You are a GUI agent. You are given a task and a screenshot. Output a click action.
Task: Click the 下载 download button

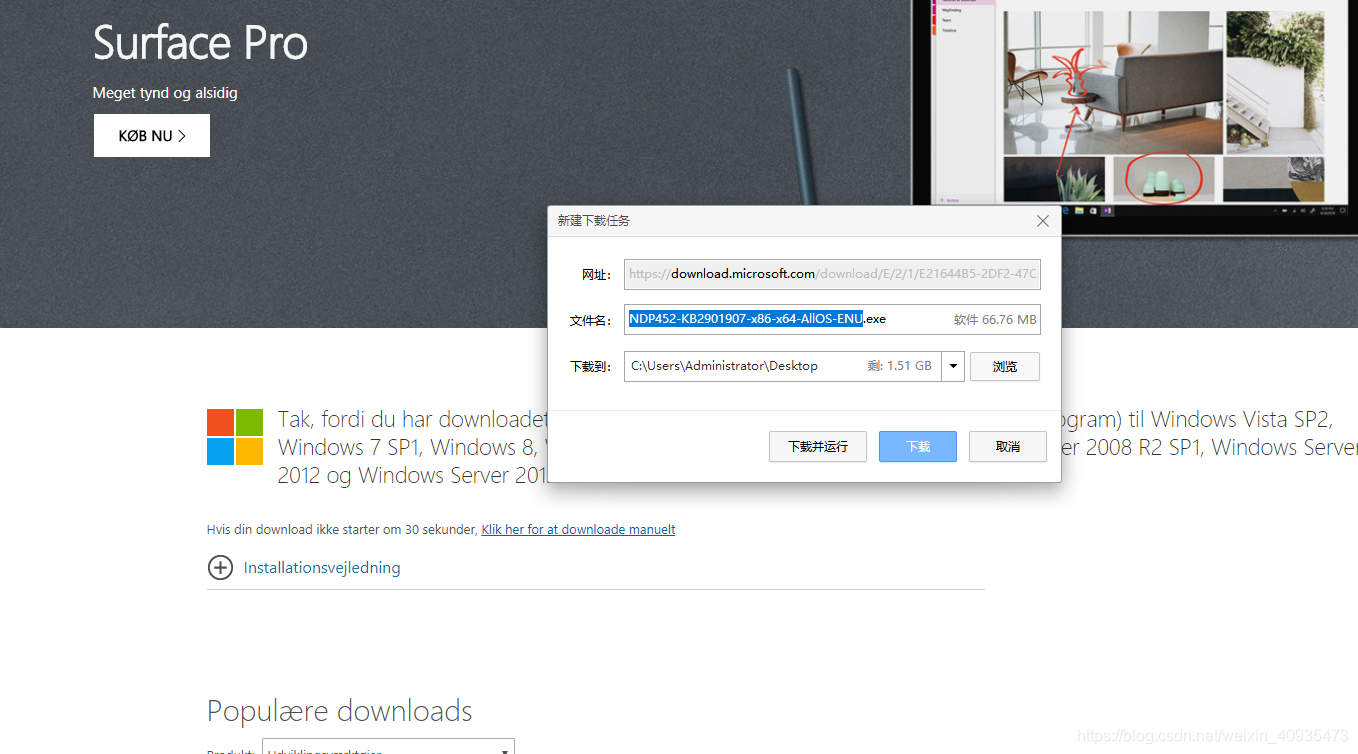tap(918, 447)
